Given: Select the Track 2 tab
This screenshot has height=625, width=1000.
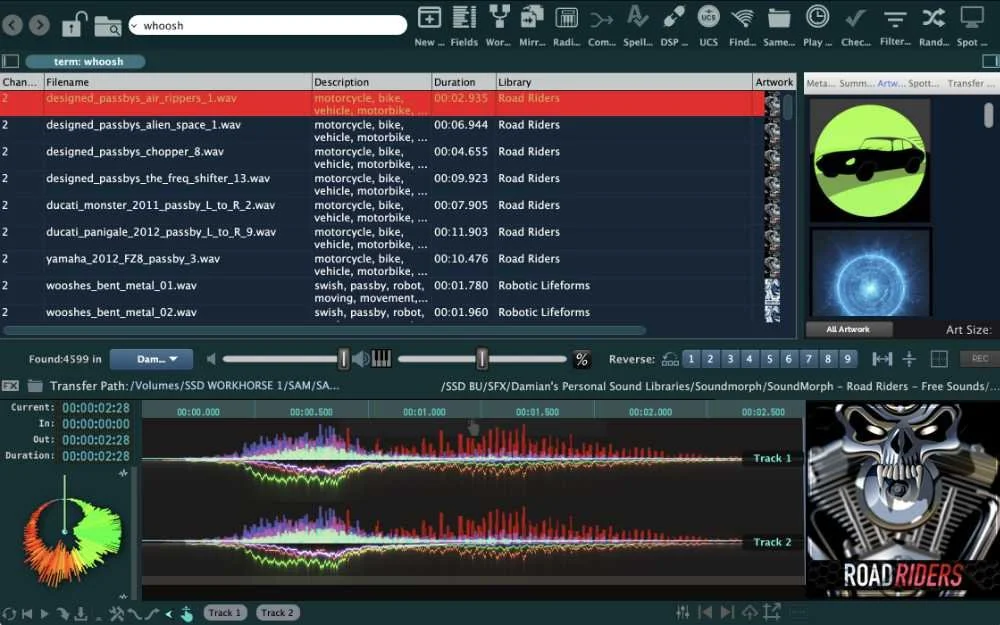Looking at the screenshot, I should (277, 612).
